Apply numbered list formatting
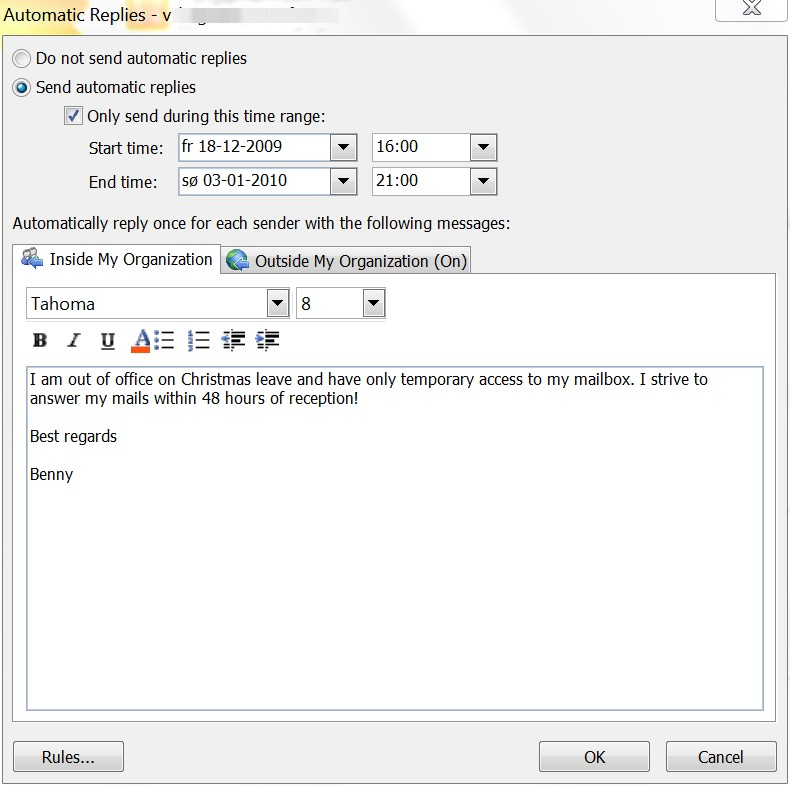 [199, 341]
